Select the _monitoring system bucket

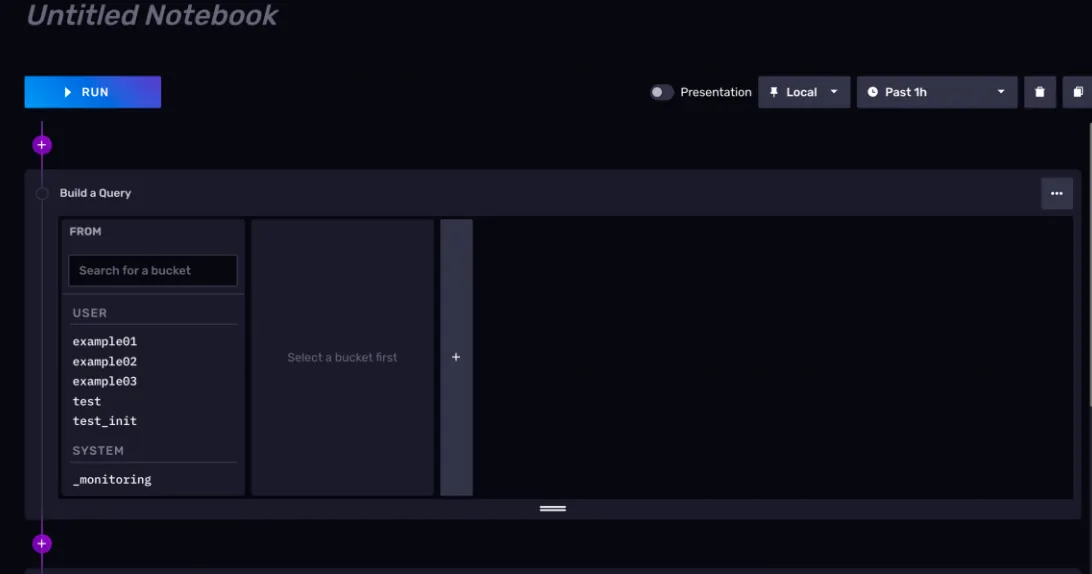click(x=112, y=480)
